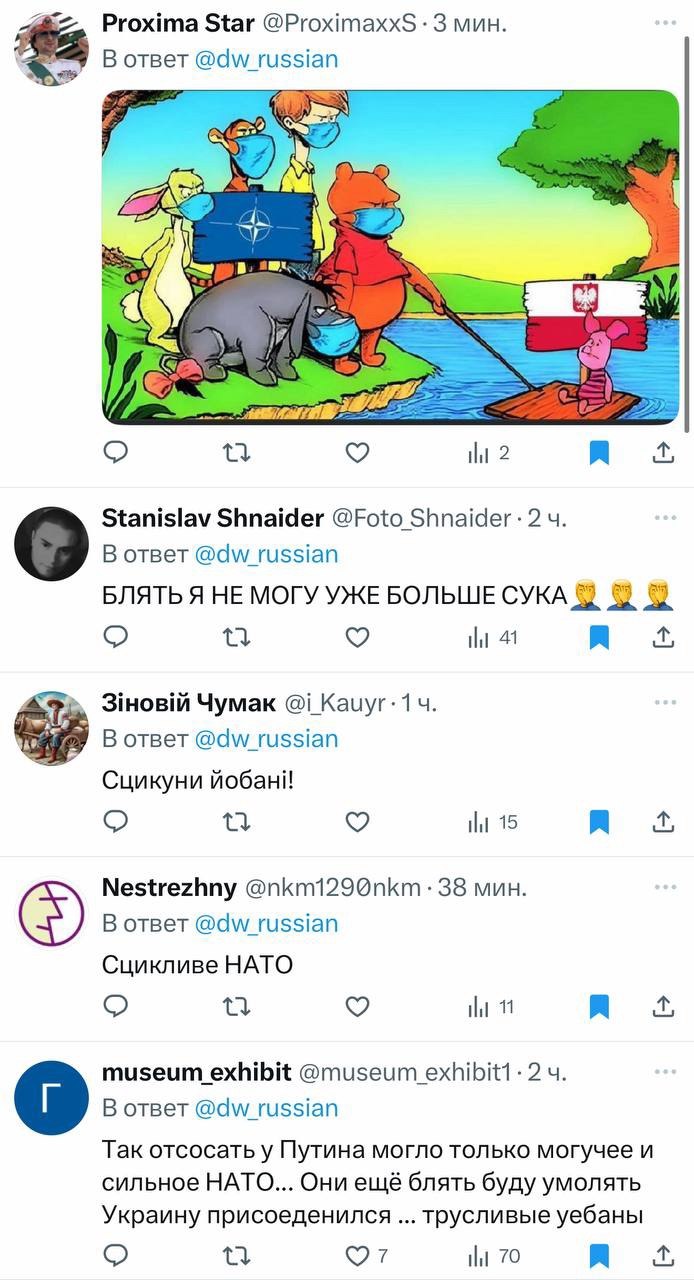This screenshot has width=694, height=1280.
Task: Reply to Proxima Star's tweet
Action: (x=116, y=453)
